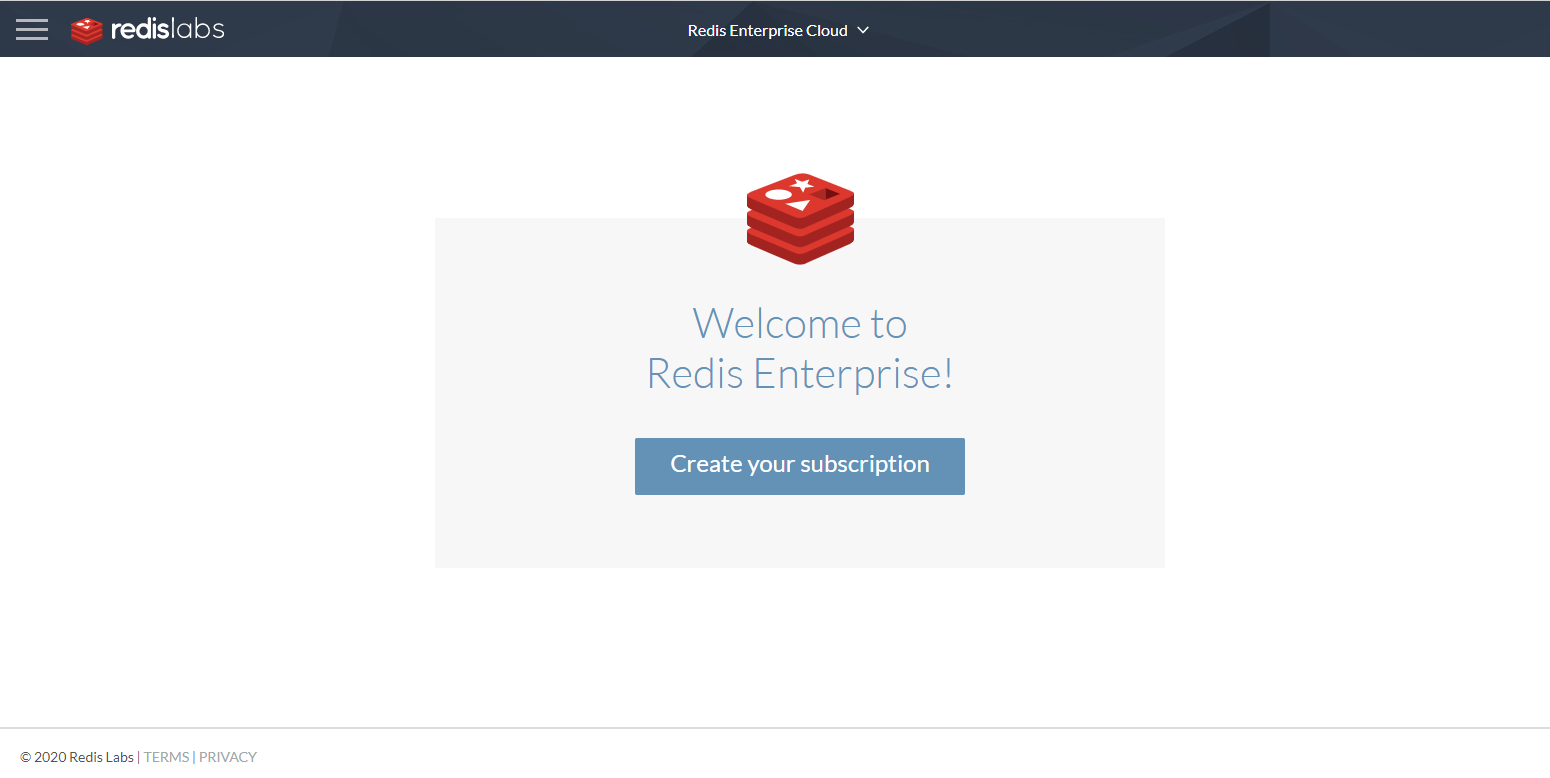This screenshot has width=1550, height=778.
Task: Click the redislabs wordmark in header
Action: click(x=167, y=30)
